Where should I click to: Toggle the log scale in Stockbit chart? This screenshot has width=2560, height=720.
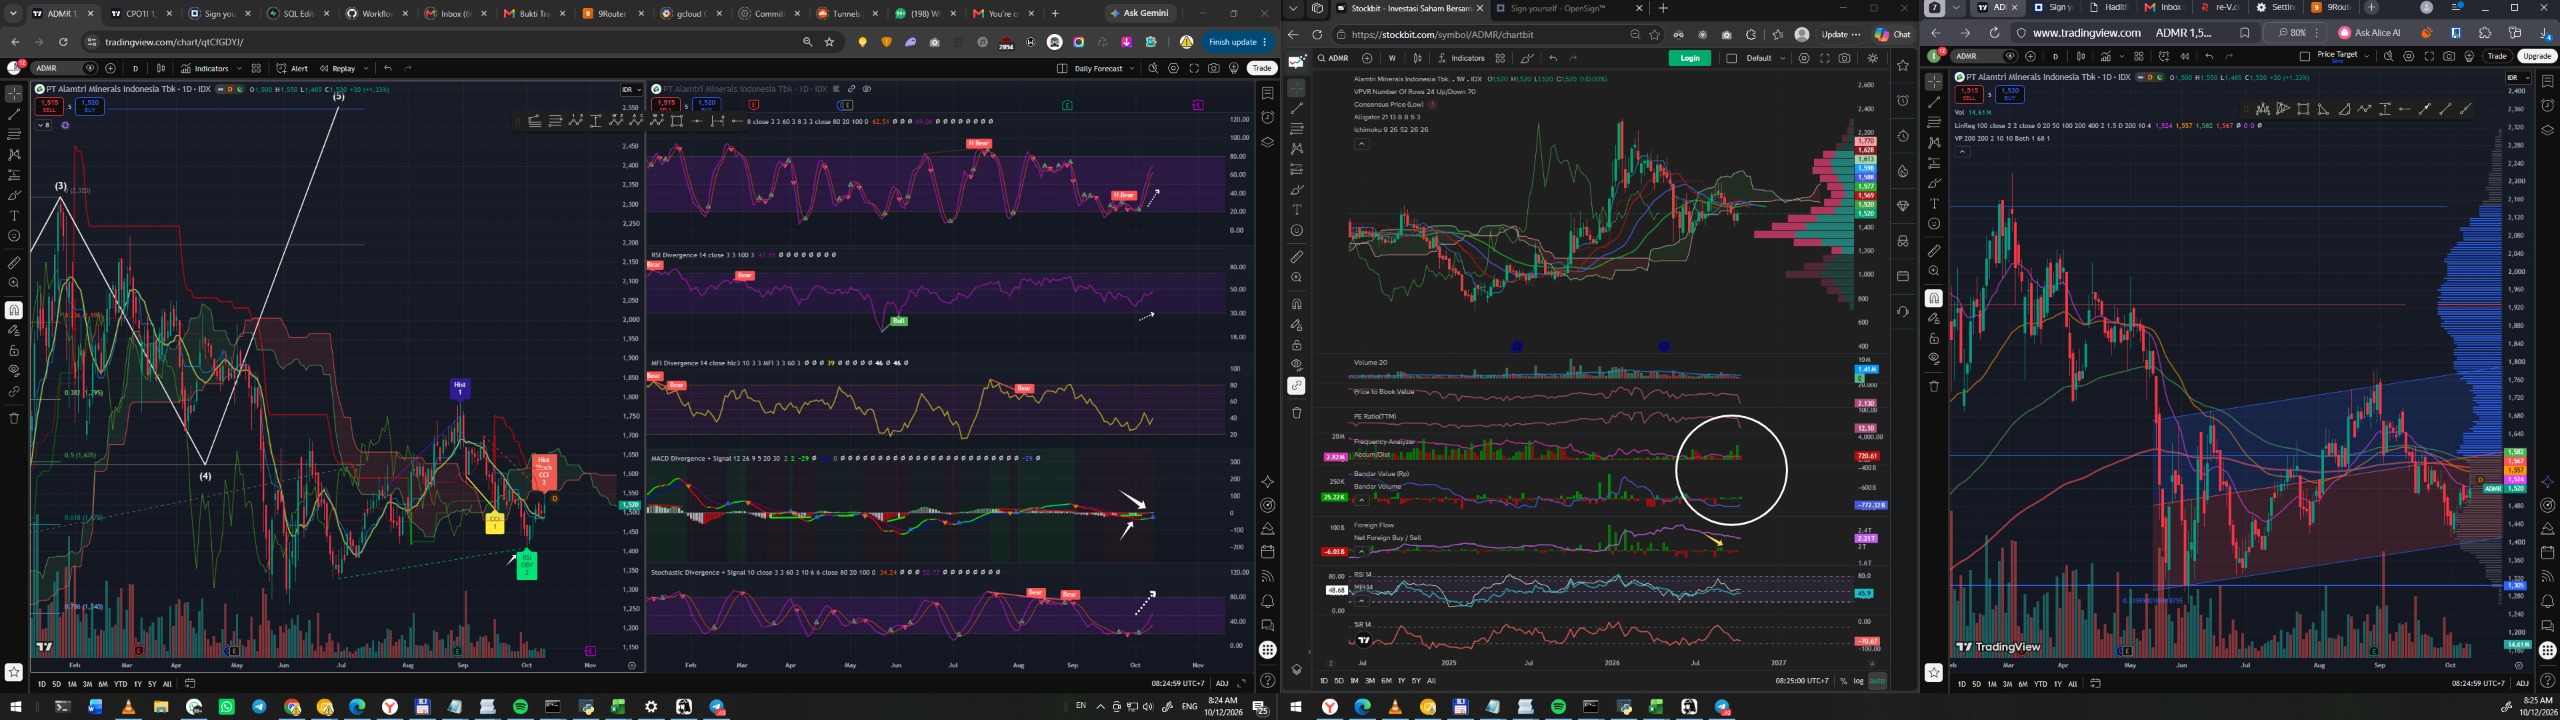click(x=1858, y=681)
